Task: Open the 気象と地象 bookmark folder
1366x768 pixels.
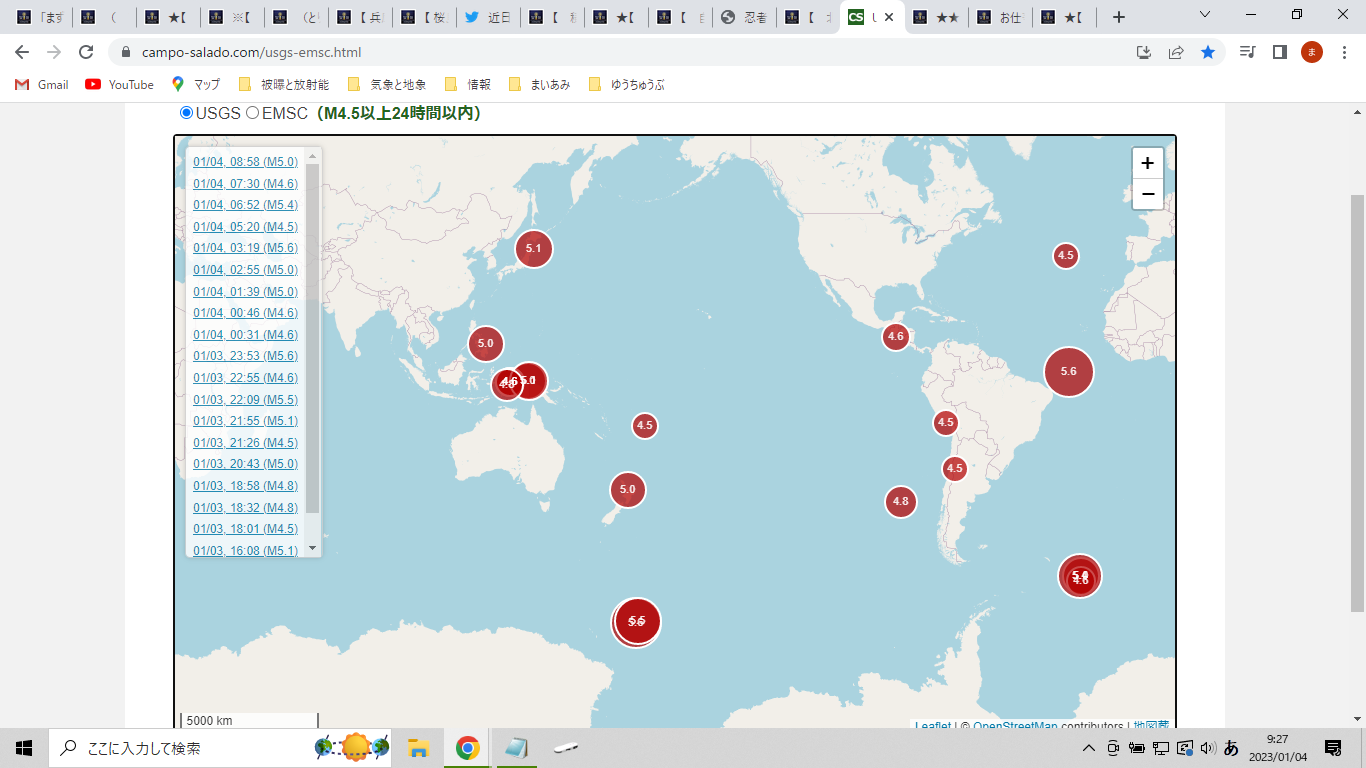Action: point(387,85)
